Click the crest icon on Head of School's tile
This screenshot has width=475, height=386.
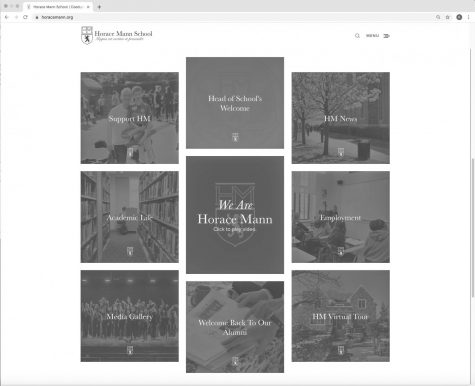click(x=235, y=137)
